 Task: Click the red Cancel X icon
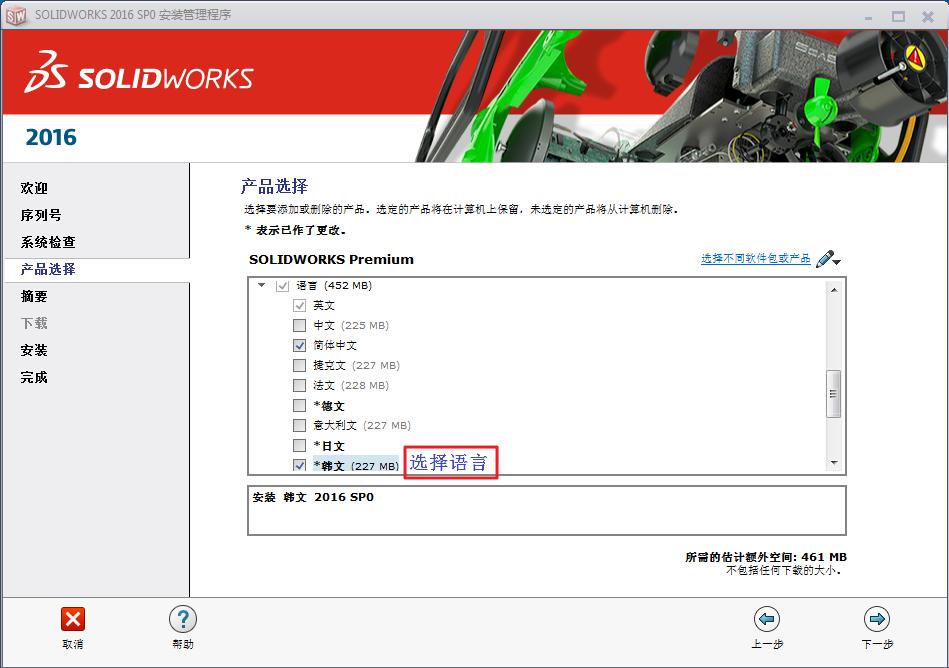(73, 620)
